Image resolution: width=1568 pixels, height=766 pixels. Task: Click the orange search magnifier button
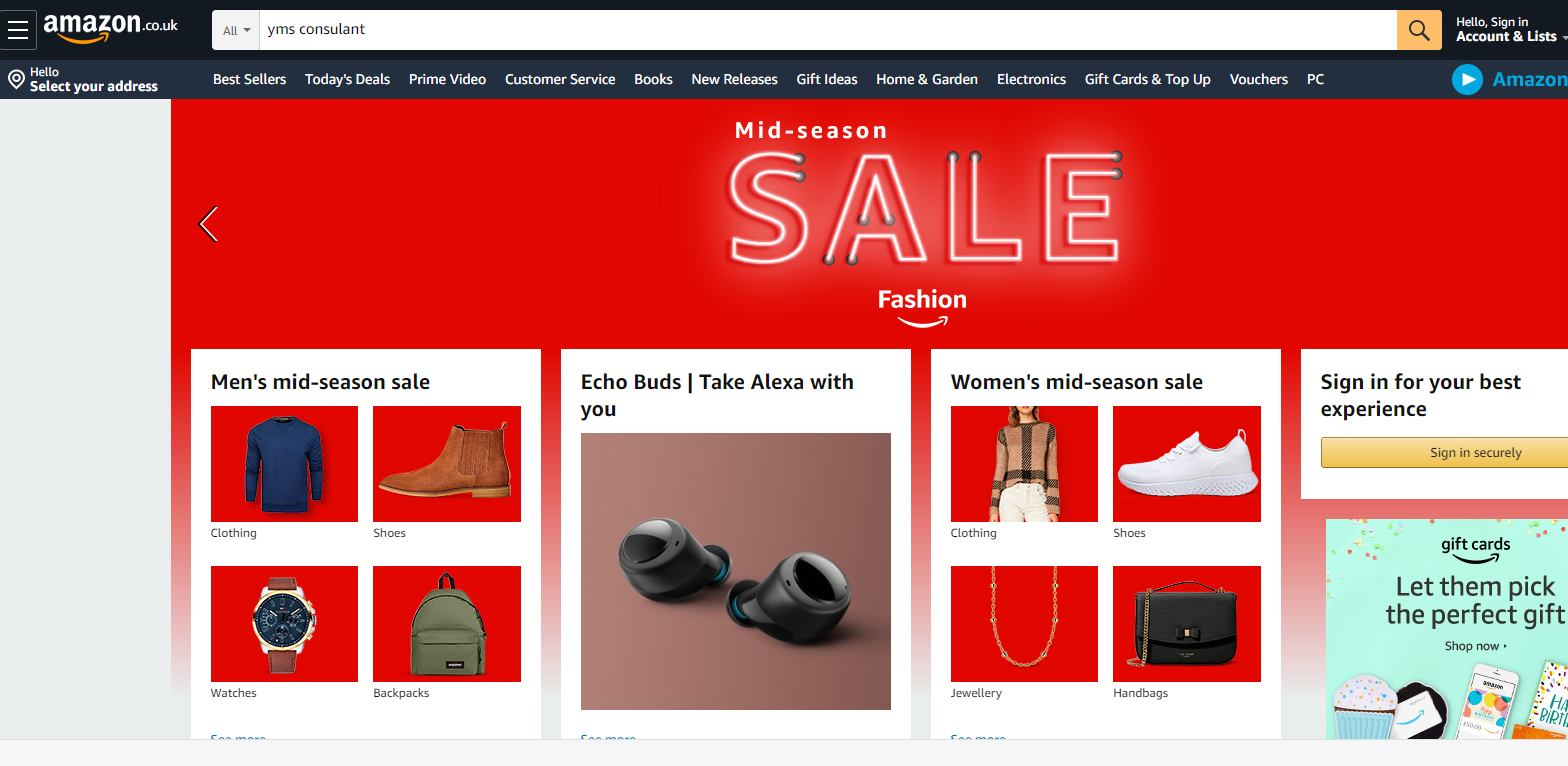point(1419,30)
